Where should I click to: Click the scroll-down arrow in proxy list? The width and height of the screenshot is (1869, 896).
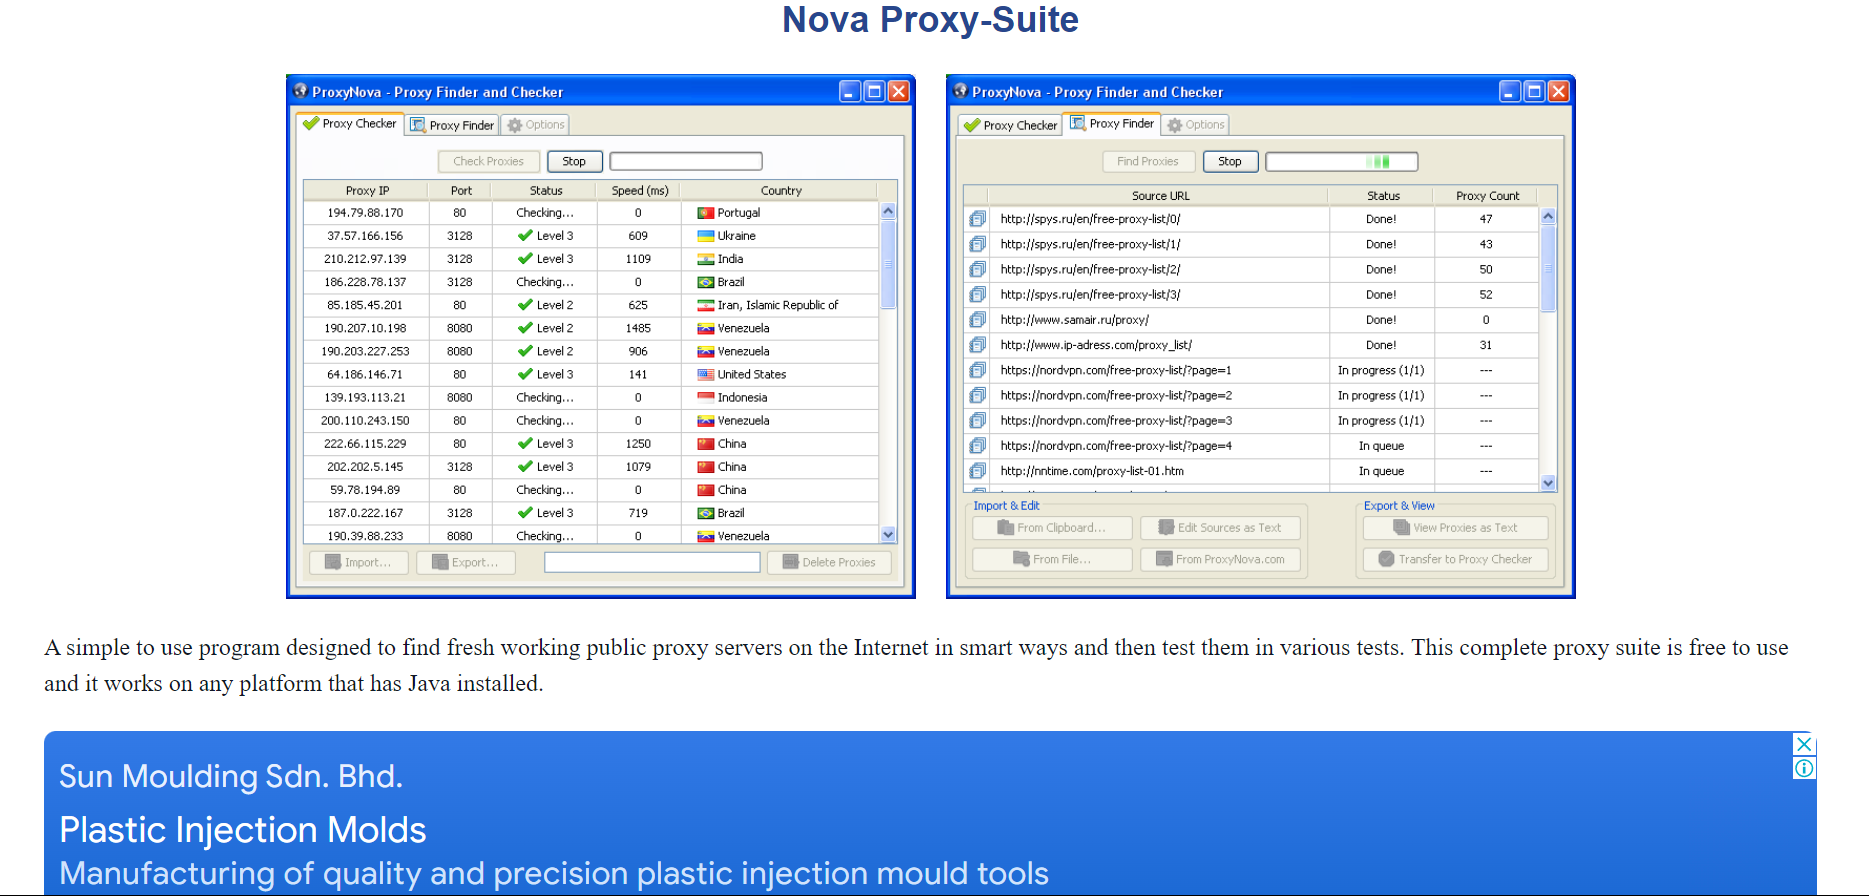(888, 535)
